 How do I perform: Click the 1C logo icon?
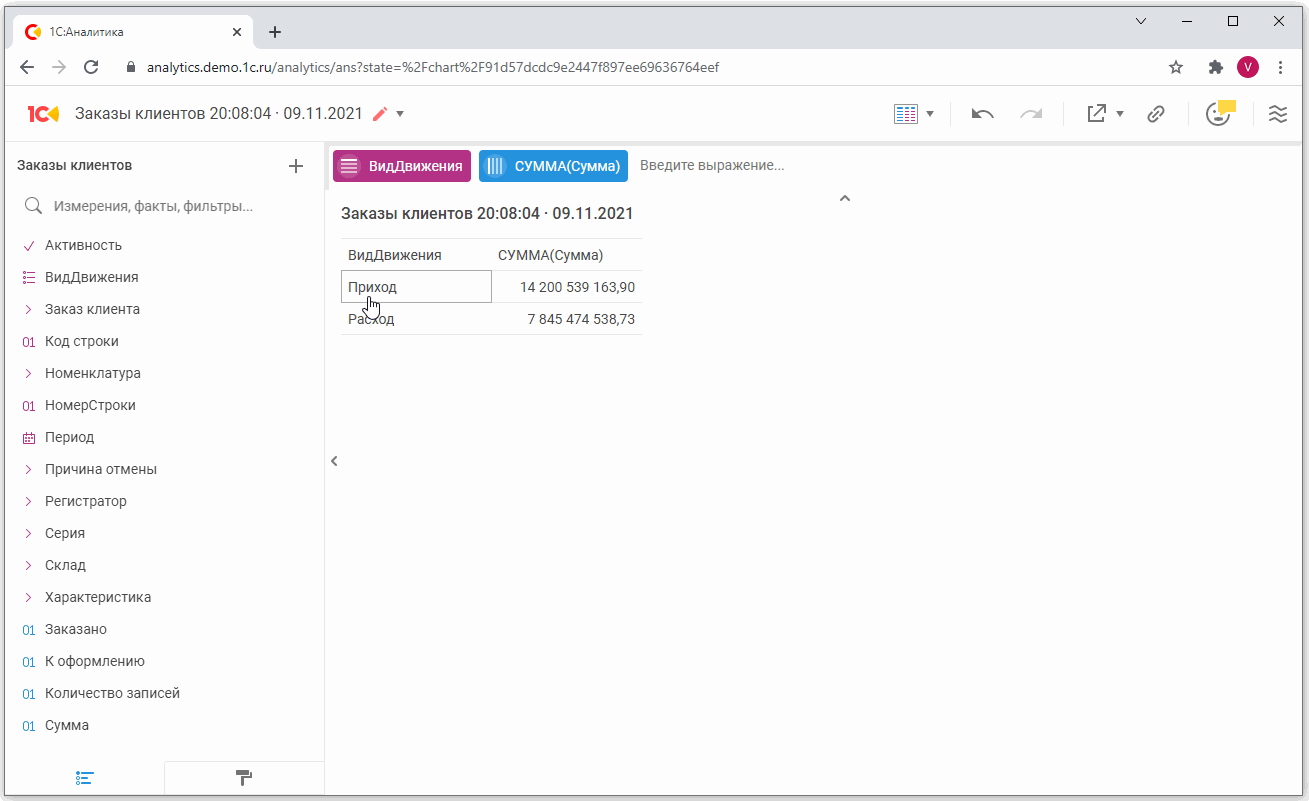tap(43, 114)
